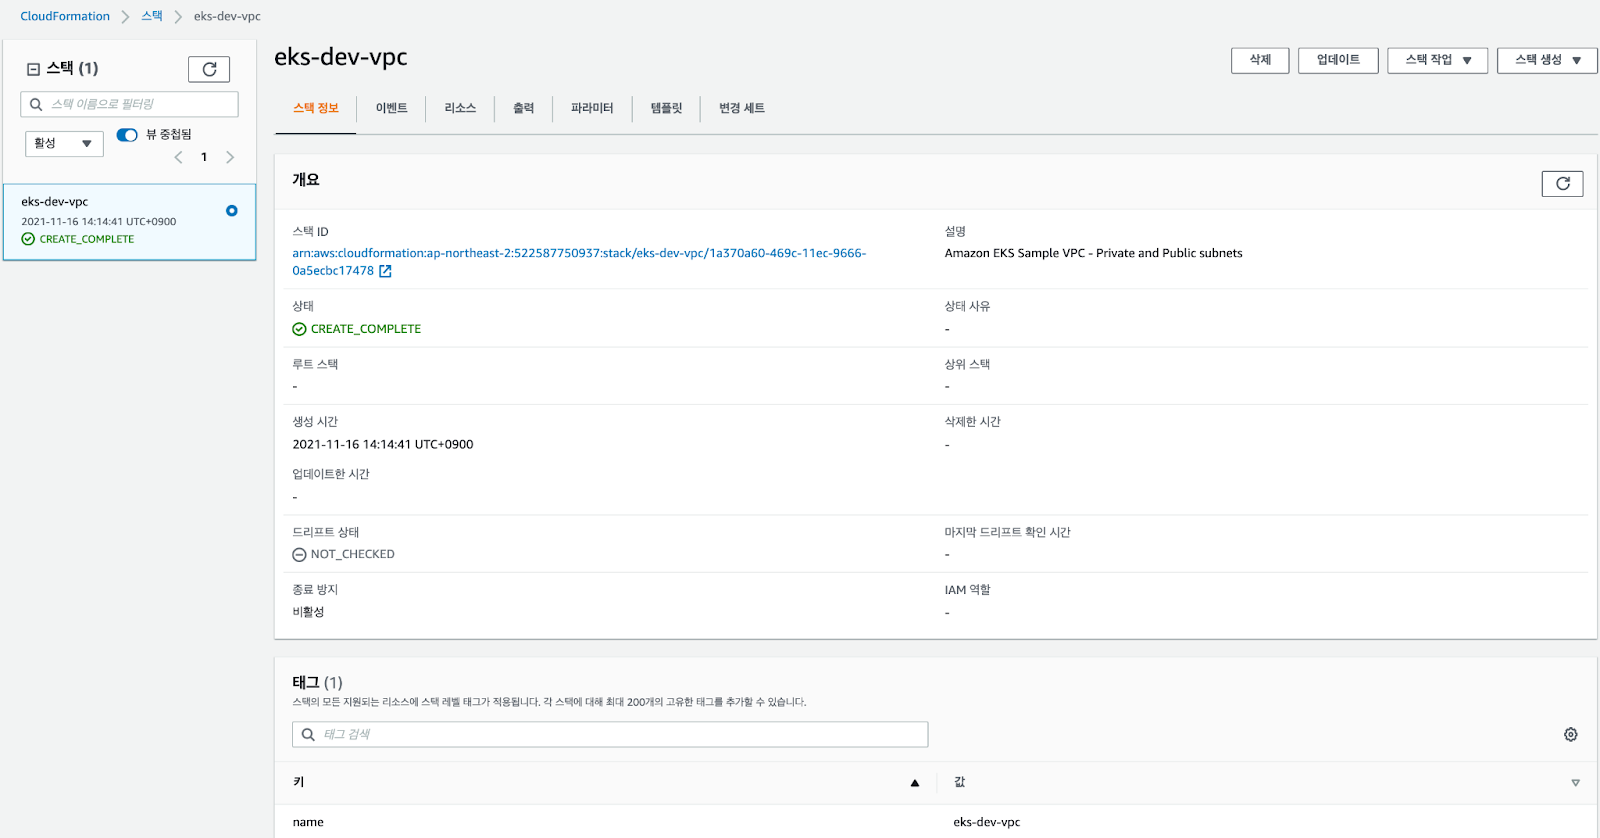View the 템플릿 tab
The width and height of the screenshot is (1600, 838).
coord(666,108)
